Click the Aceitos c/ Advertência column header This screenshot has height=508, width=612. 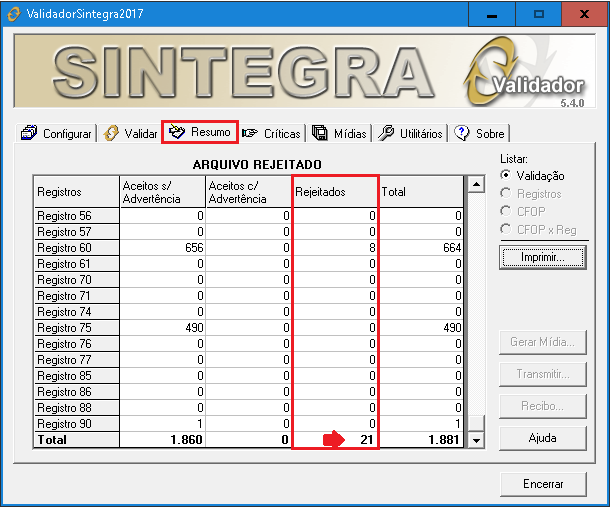coord(248,192)
